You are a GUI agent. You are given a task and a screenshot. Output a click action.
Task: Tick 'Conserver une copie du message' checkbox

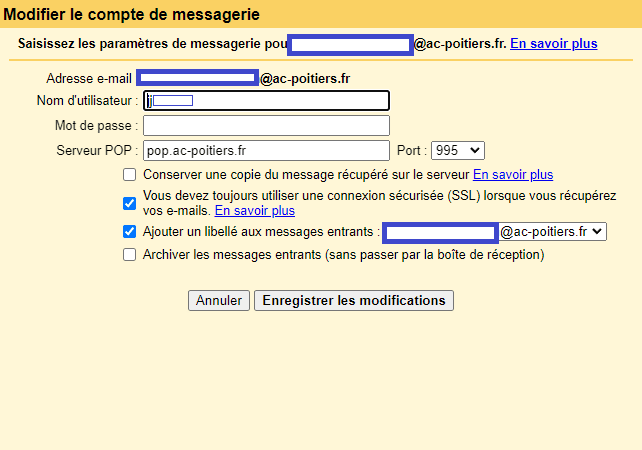point(129,175)
